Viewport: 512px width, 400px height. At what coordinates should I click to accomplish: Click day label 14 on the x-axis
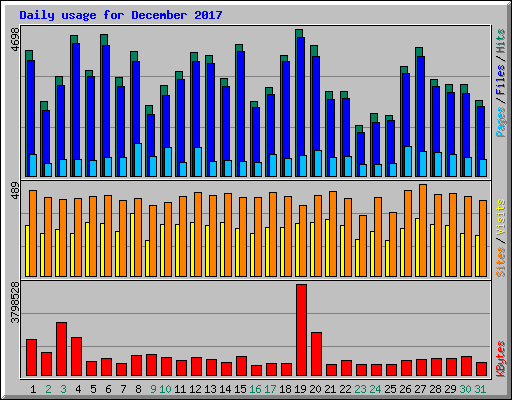click(225, 389)
